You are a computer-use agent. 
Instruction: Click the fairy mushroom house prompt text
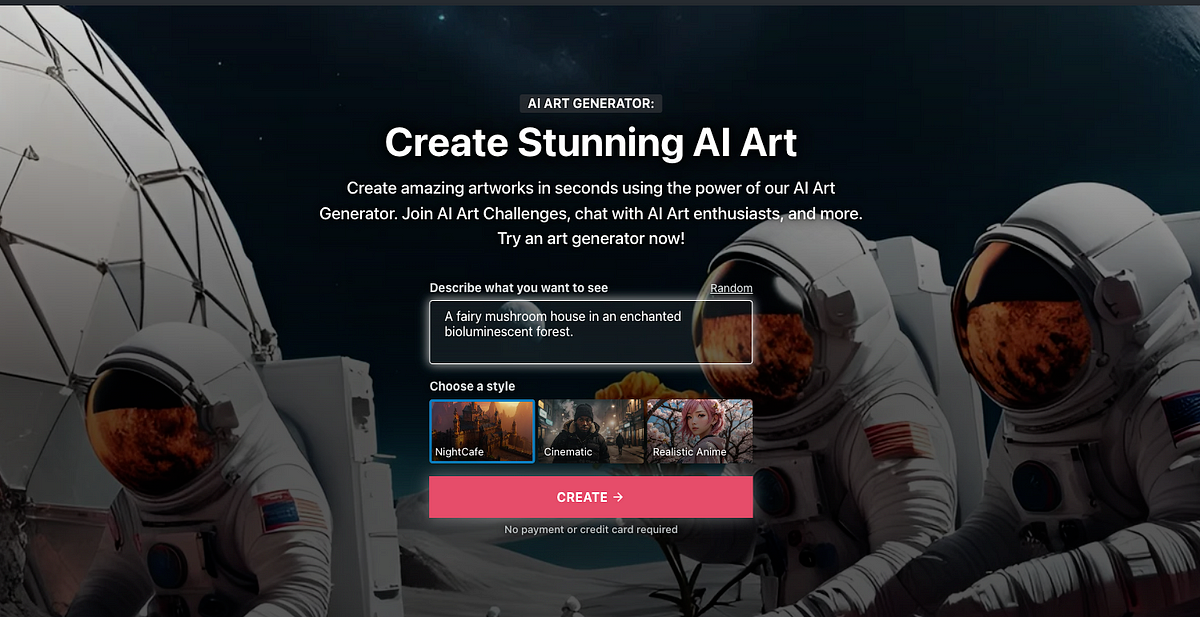(563, 324)
